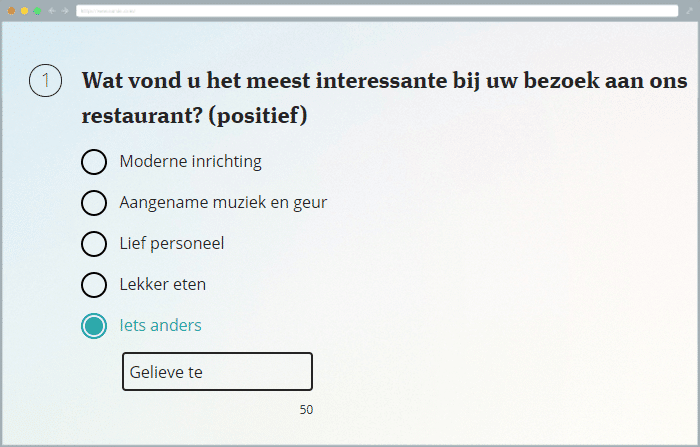Screen dimensions: 700x447
Task: Maximize the window with the green button
Action: pyautogui.click(x=36, y=10)
